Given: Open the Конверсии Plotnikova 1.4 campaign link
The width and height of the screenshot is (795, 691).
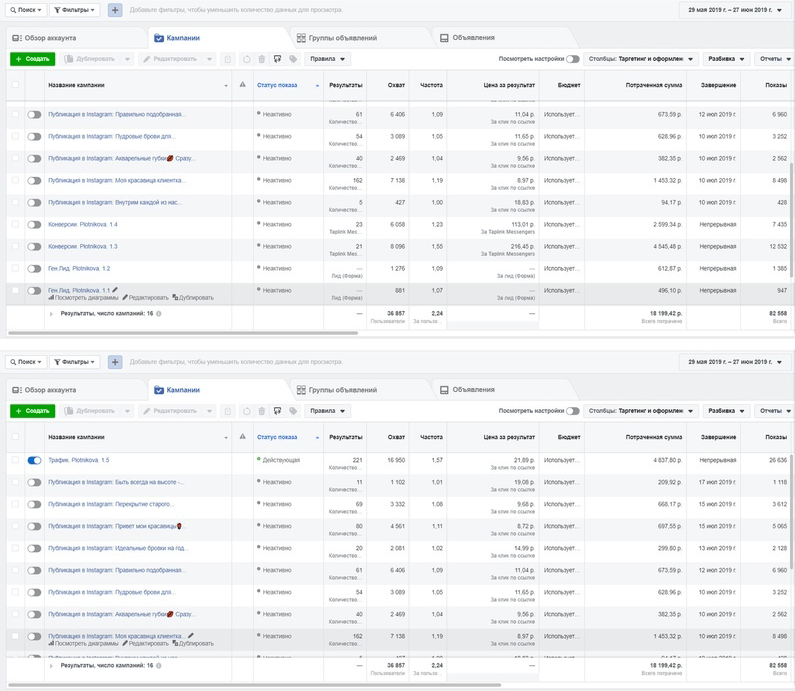Looking at the screenshot, I should pyautogui.click(x=83, y=225).
